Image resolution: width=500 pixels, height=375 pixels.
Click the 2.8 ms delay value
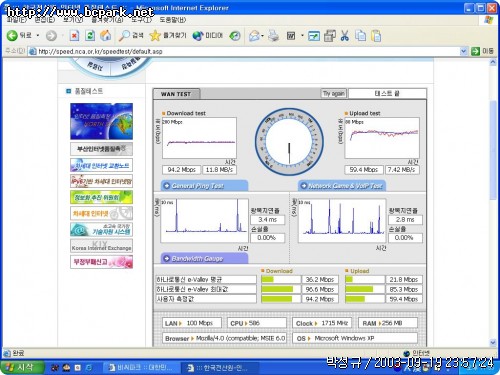pos(405,220)
